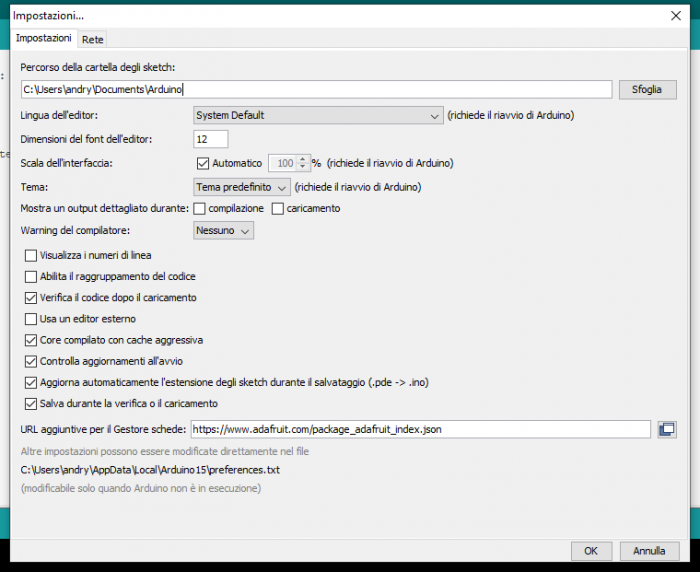Expand the Tema predefinito dropdown

pos(242,186)
